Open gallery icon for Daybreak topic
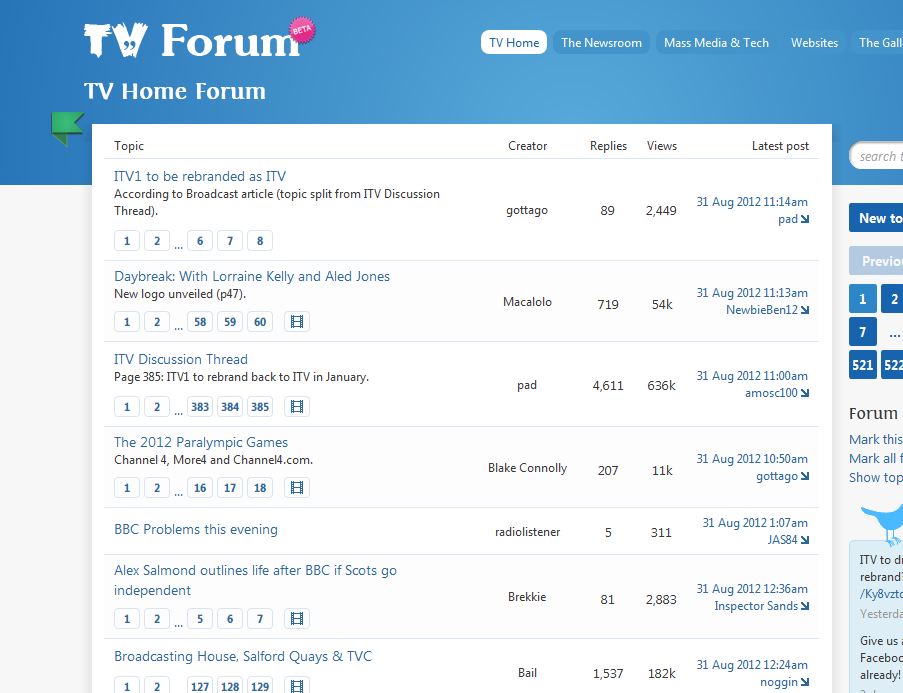The width and height of the screenshot is (903, 693). [297, 321]
